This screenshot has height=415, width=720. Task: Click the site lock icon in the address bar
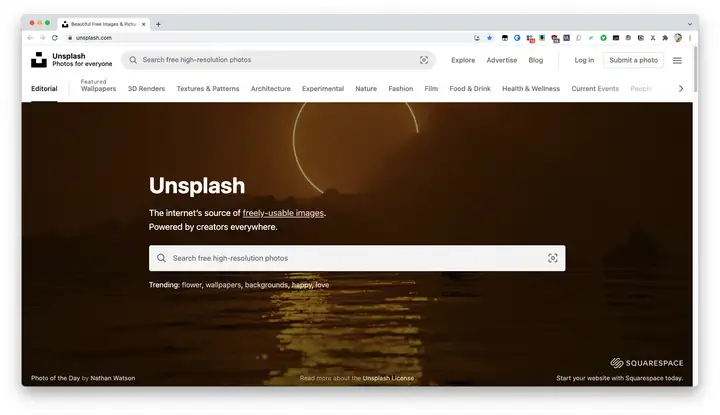click(x=70, y=38)
